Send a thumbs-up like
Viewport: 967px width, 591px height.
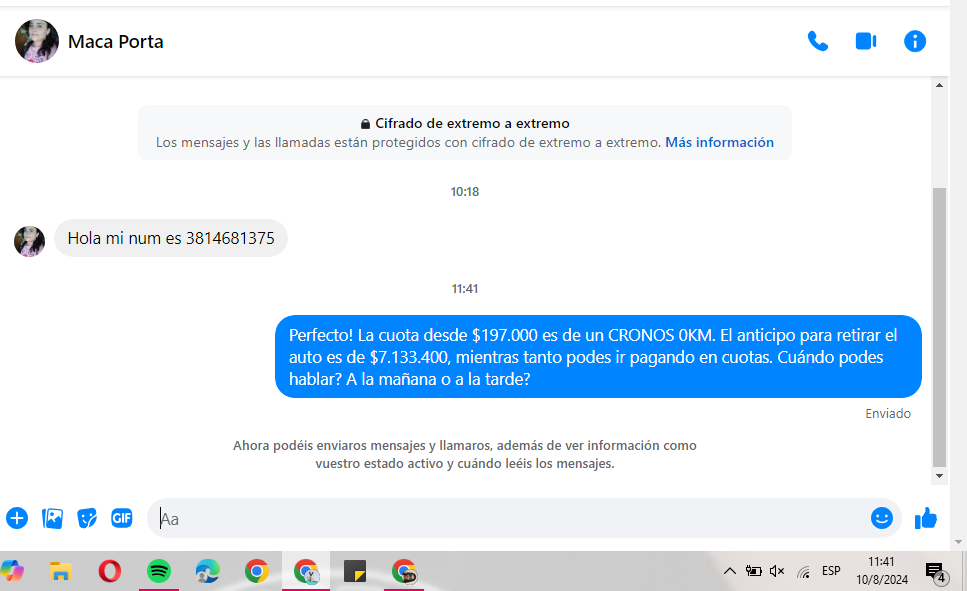926,518
